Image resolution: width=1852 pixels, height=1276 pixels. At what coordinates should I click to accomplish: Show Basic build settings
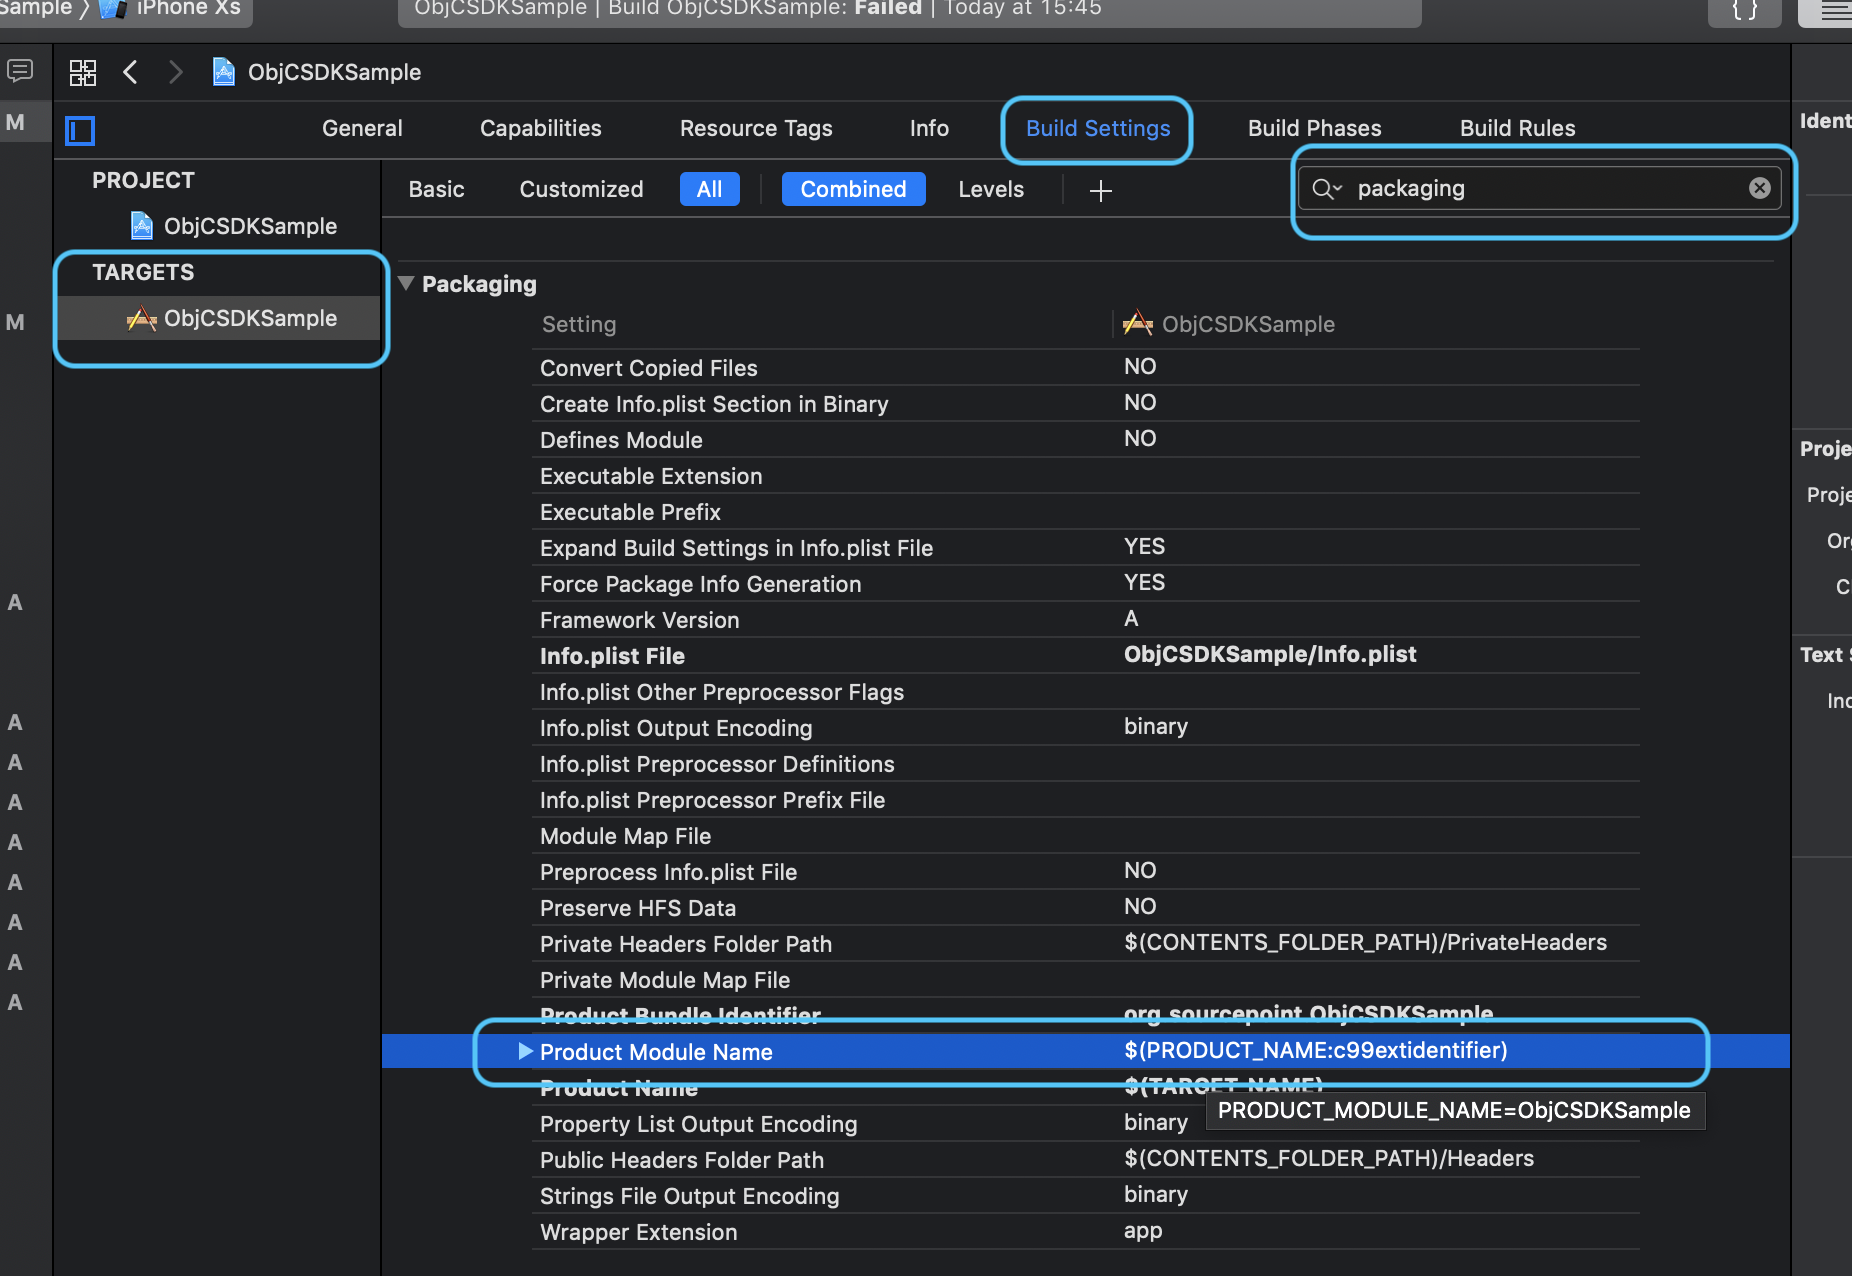tap(436, 189)
